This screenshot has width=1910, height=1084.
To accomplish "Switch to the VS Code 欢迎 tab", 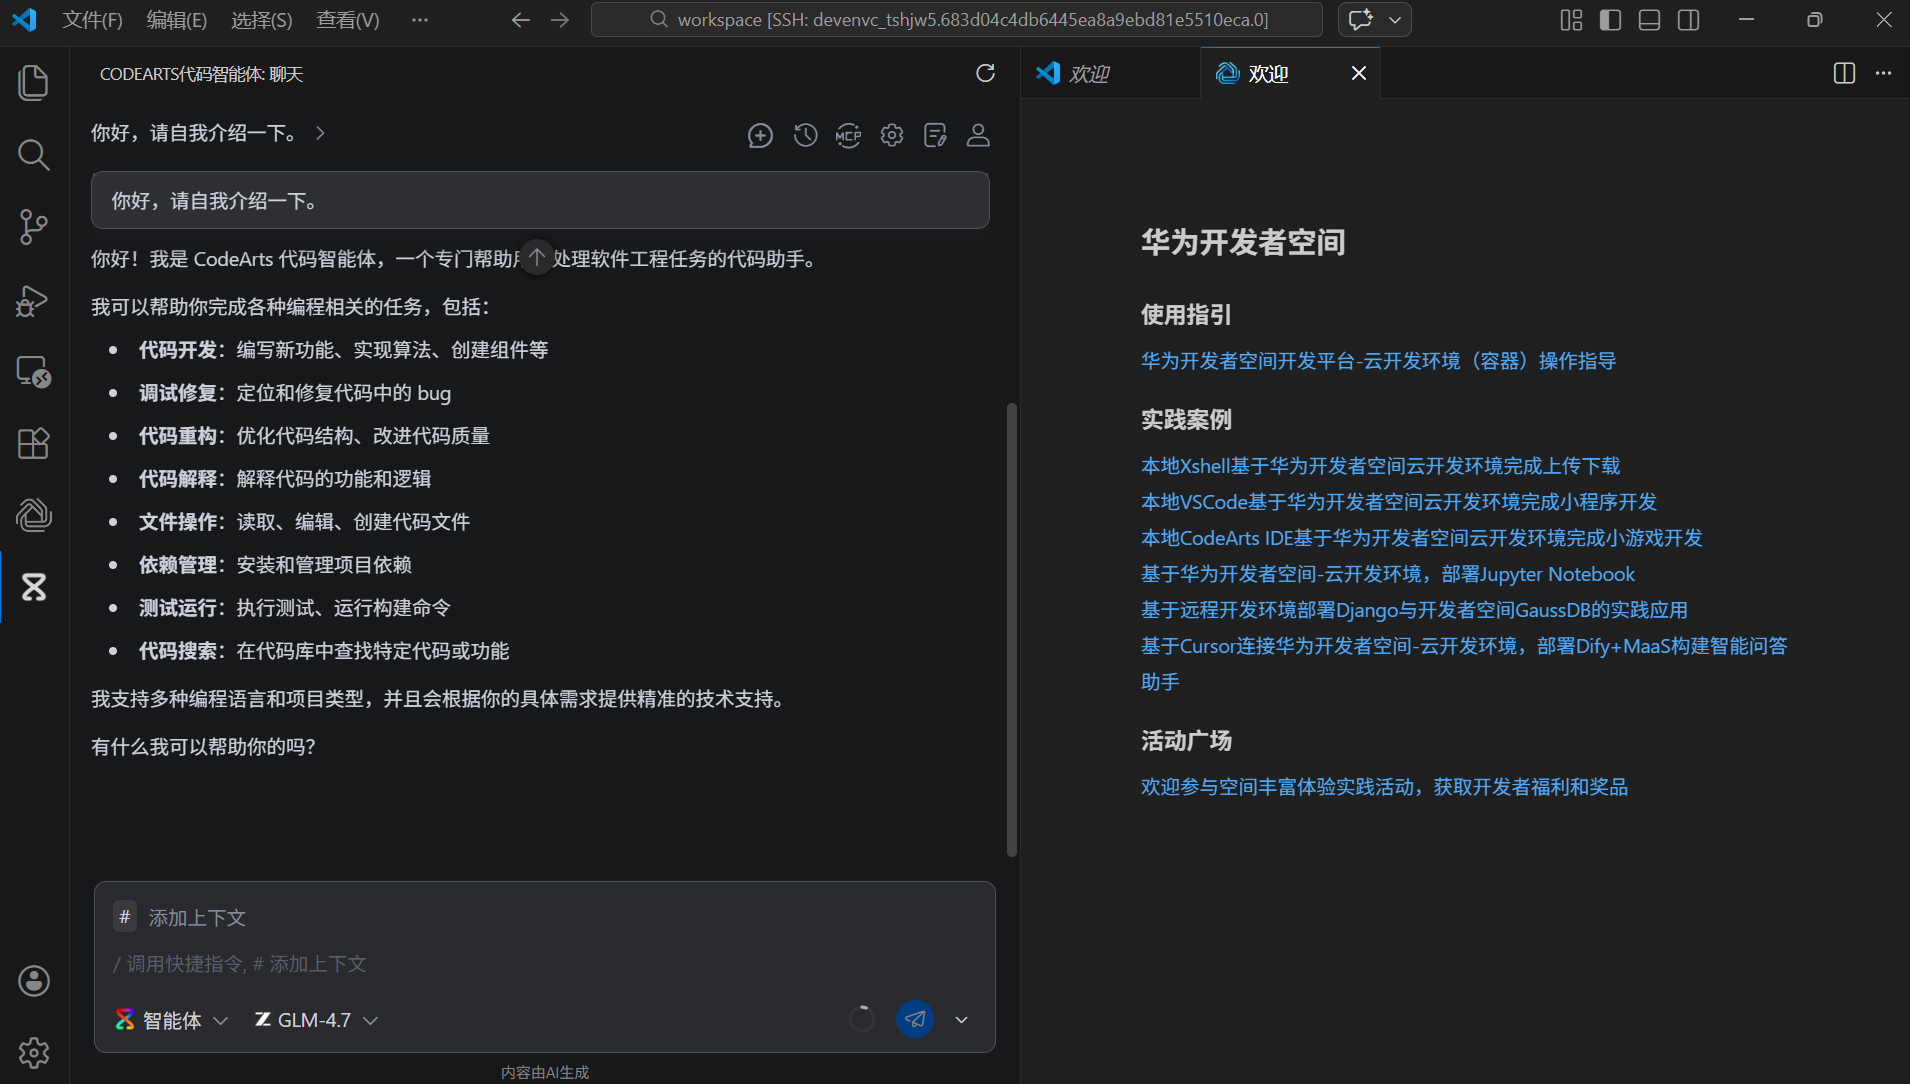I will [x=1110, y=73].
